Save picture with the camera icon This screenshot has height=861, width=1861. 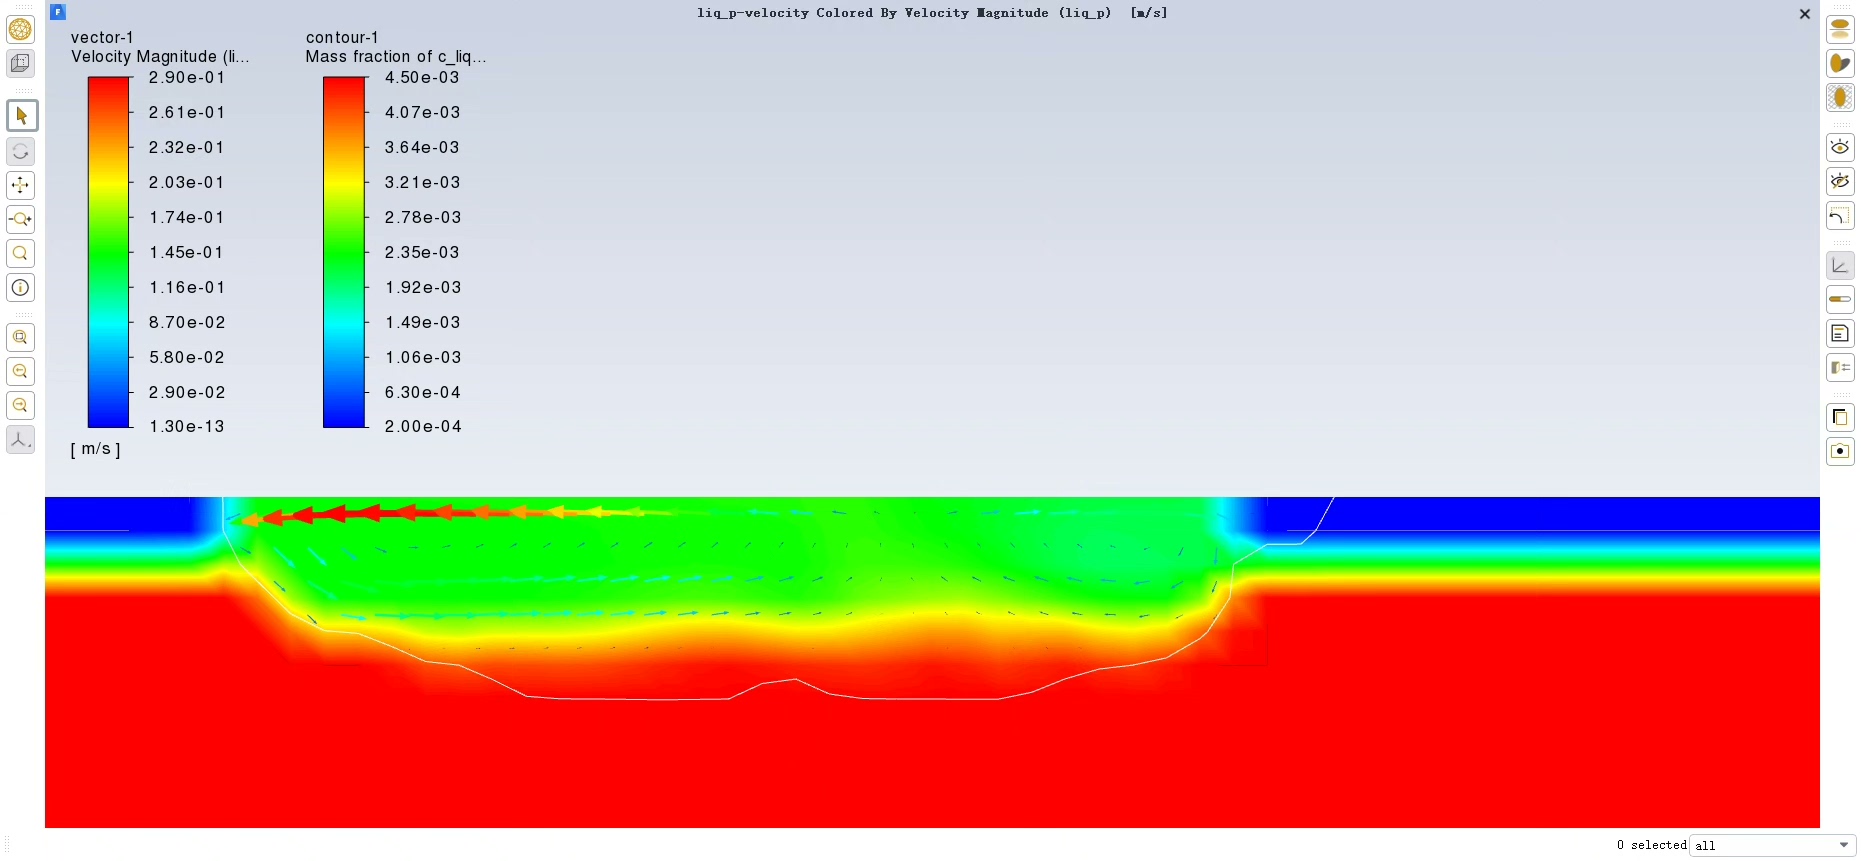coord(1840,451)
